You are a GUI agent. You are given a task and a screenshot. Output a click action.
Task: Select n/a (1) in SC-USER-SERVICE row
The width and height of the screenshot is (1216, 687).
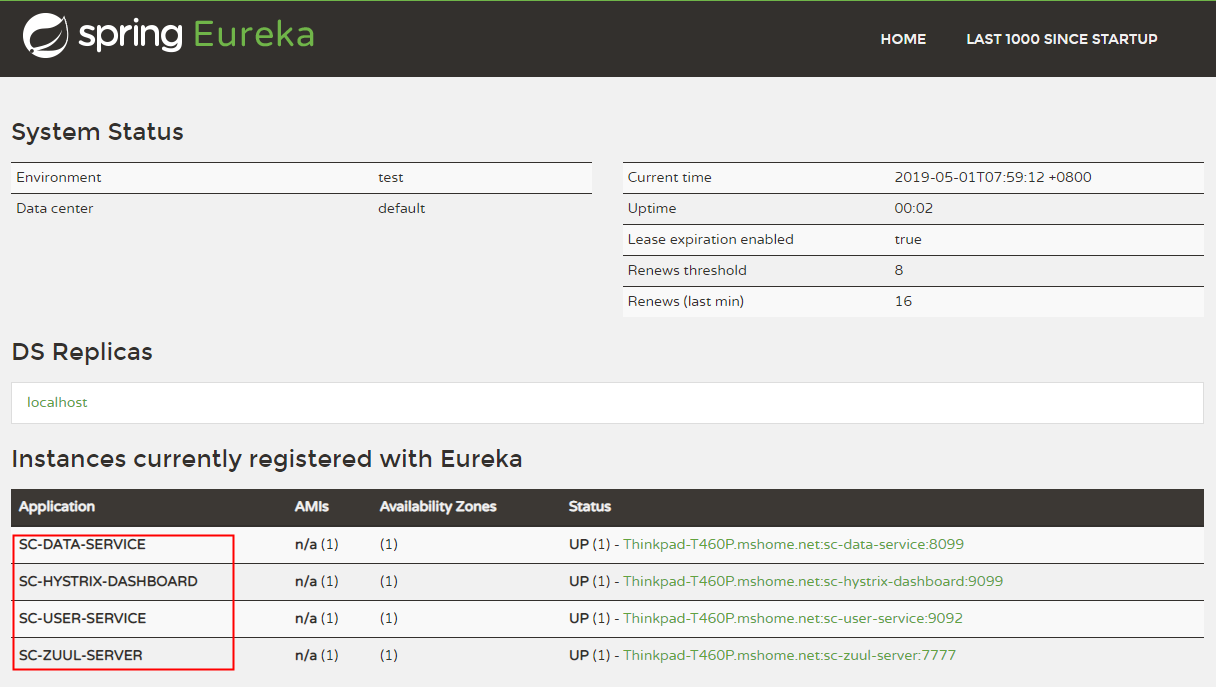pyautogui.click(x=317, y=618)
